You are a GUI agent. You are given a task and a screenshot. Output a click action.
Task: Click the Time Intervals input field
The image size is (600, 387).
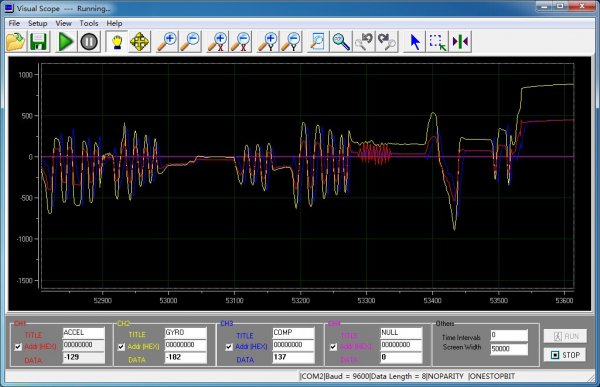click(x=509, y=335)
